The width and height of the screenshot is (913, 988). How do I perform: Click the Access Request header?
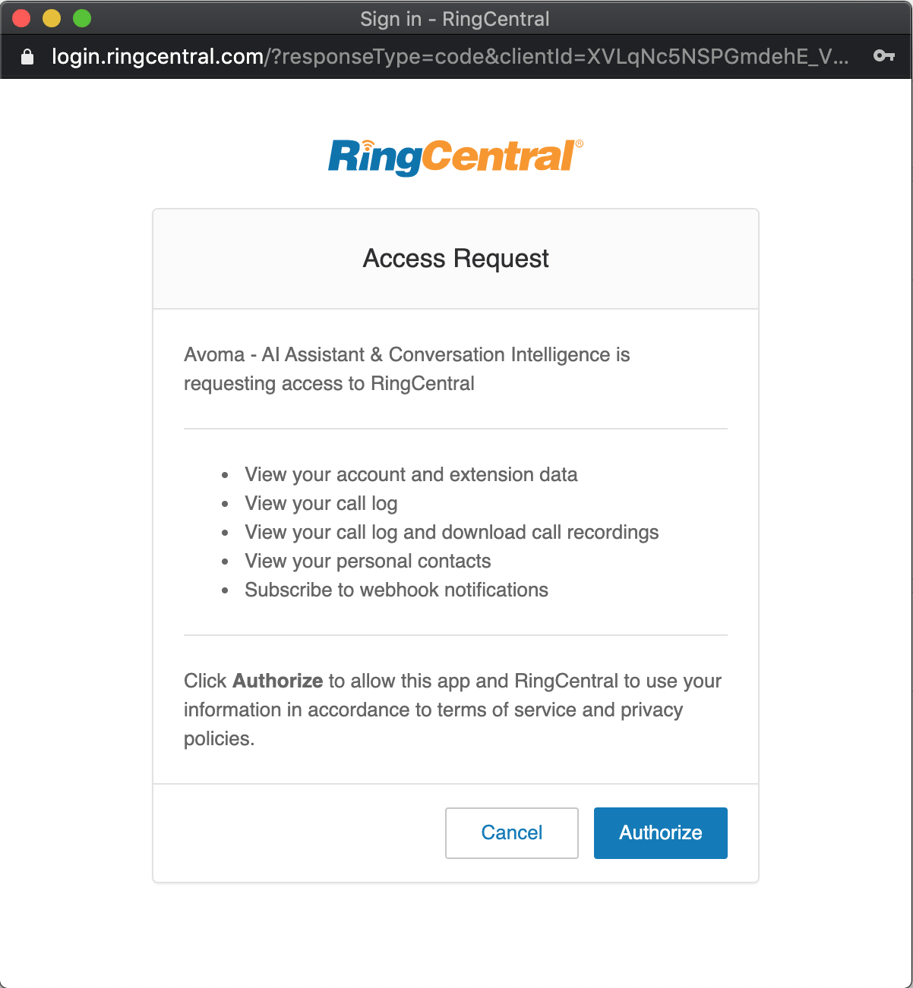click(x=455, y=258)
